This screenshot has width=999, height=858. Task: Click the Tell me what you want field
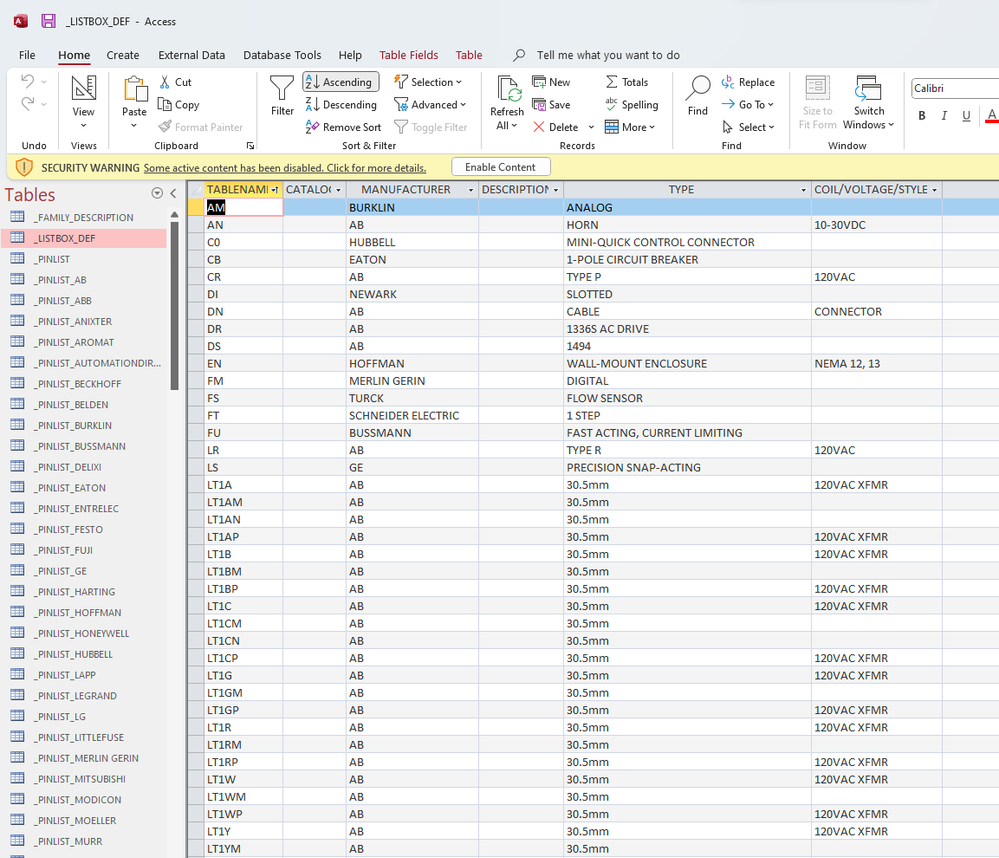(608, 55)
